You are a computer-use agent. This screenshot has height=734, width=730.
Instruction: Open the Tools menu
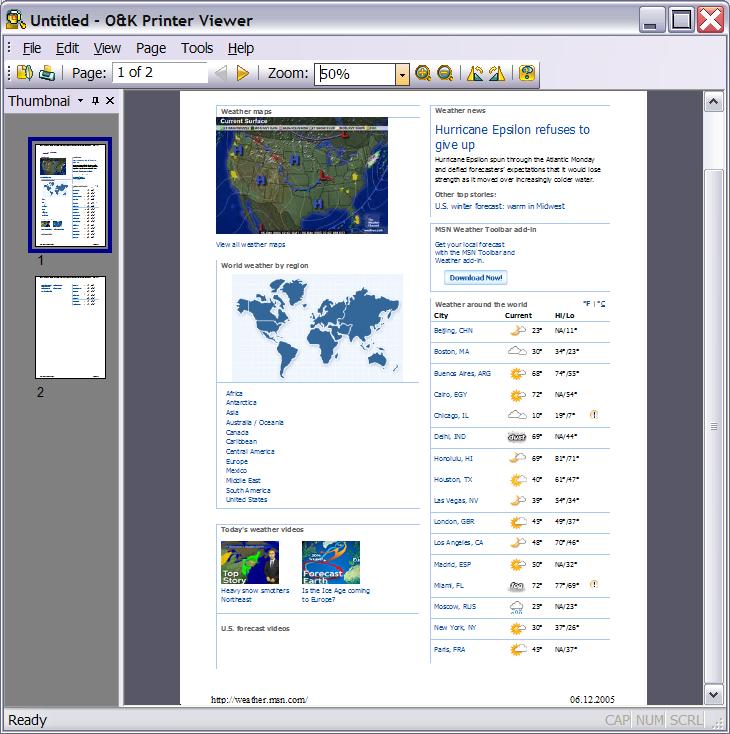coord(197,48)
